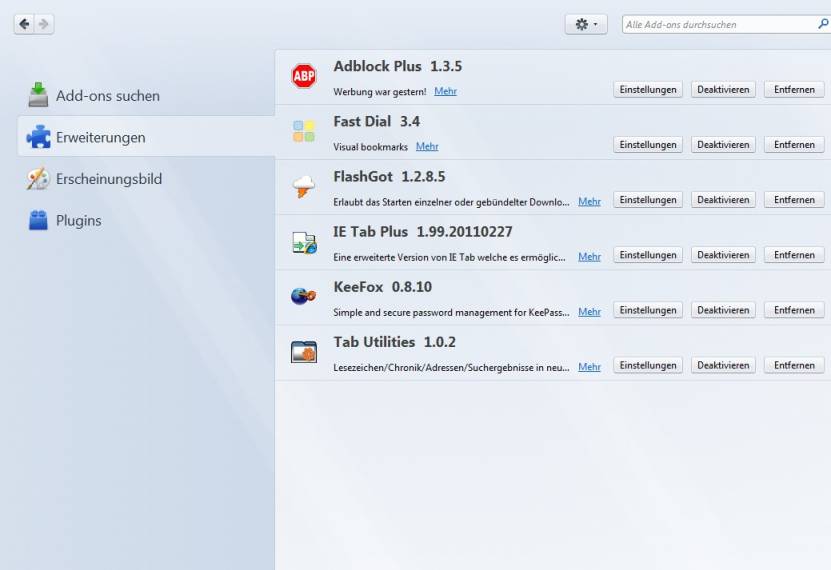831x570 pixels.
Task: Entfernen the Tab Utilities extension
Action: pos(794,365)
